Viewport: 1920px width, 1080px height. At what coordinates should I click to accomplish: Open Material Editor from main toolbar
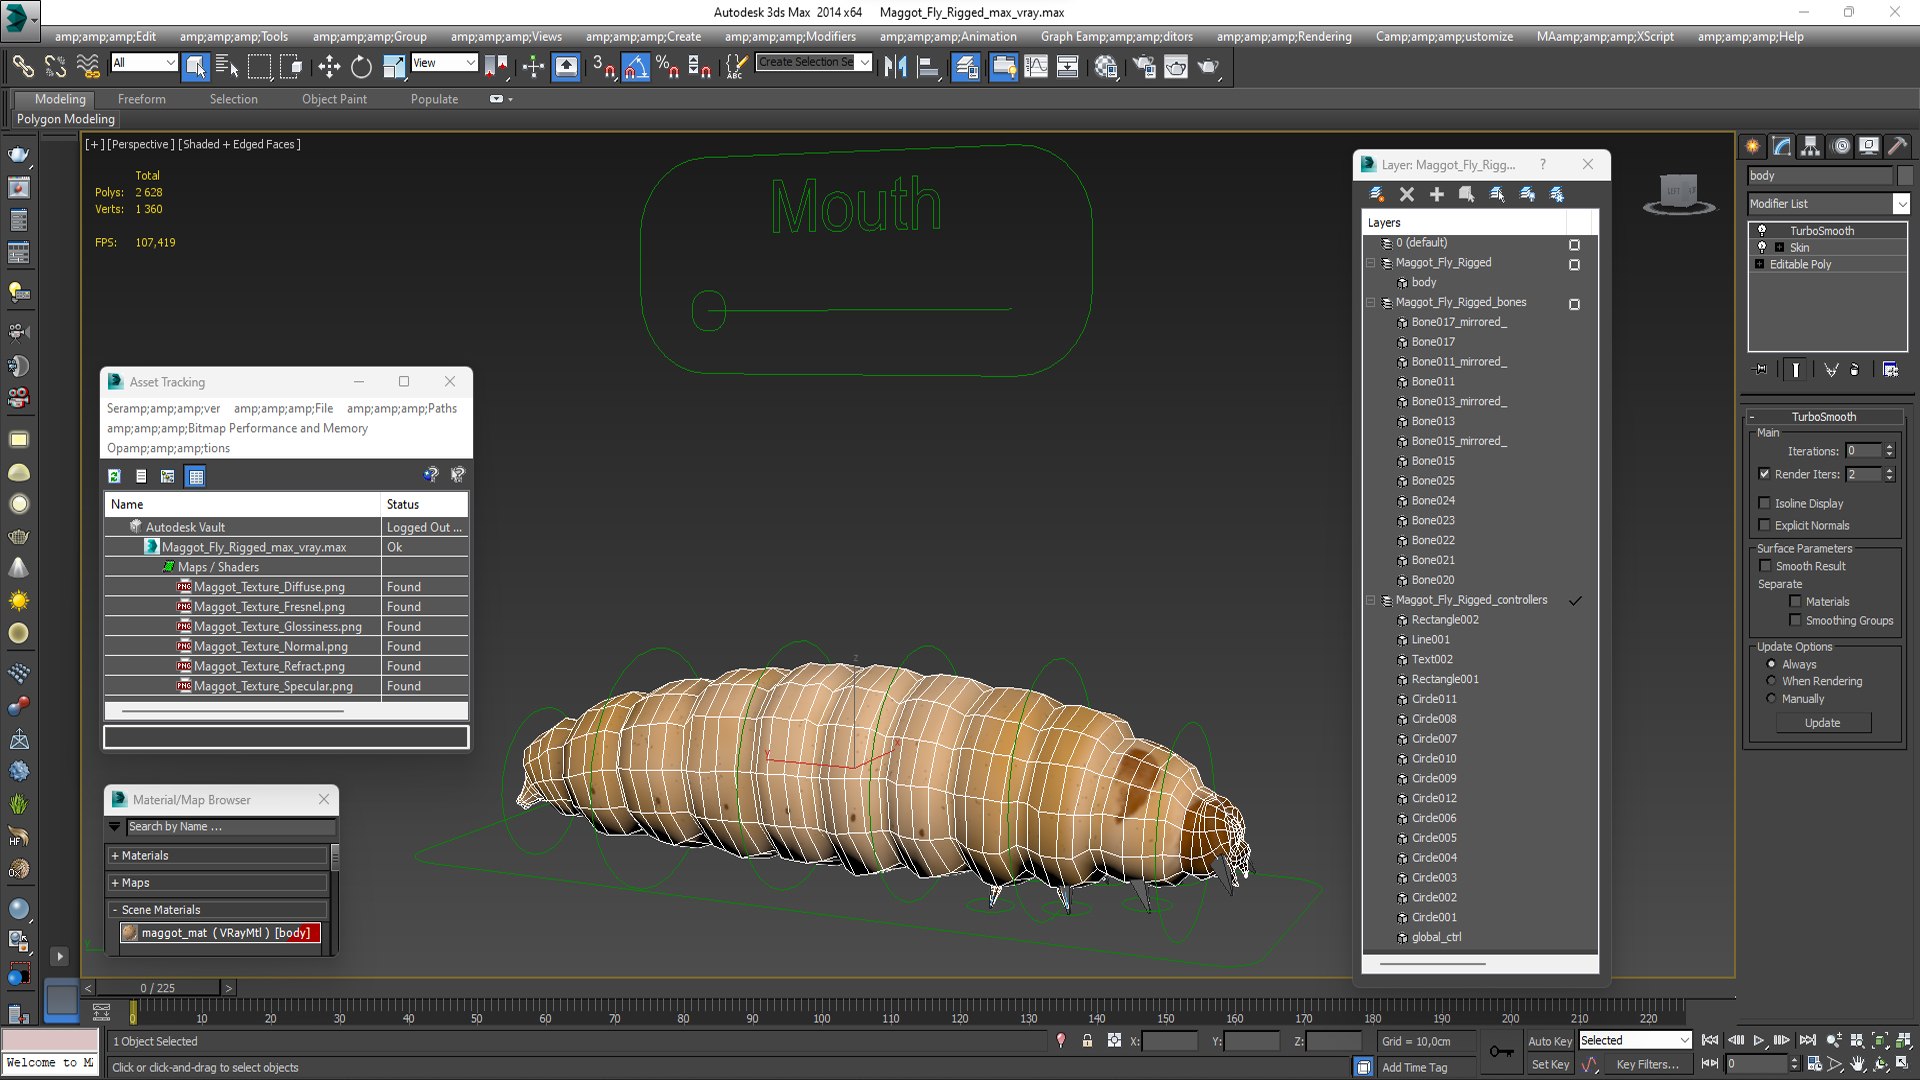coord(1105,67)
